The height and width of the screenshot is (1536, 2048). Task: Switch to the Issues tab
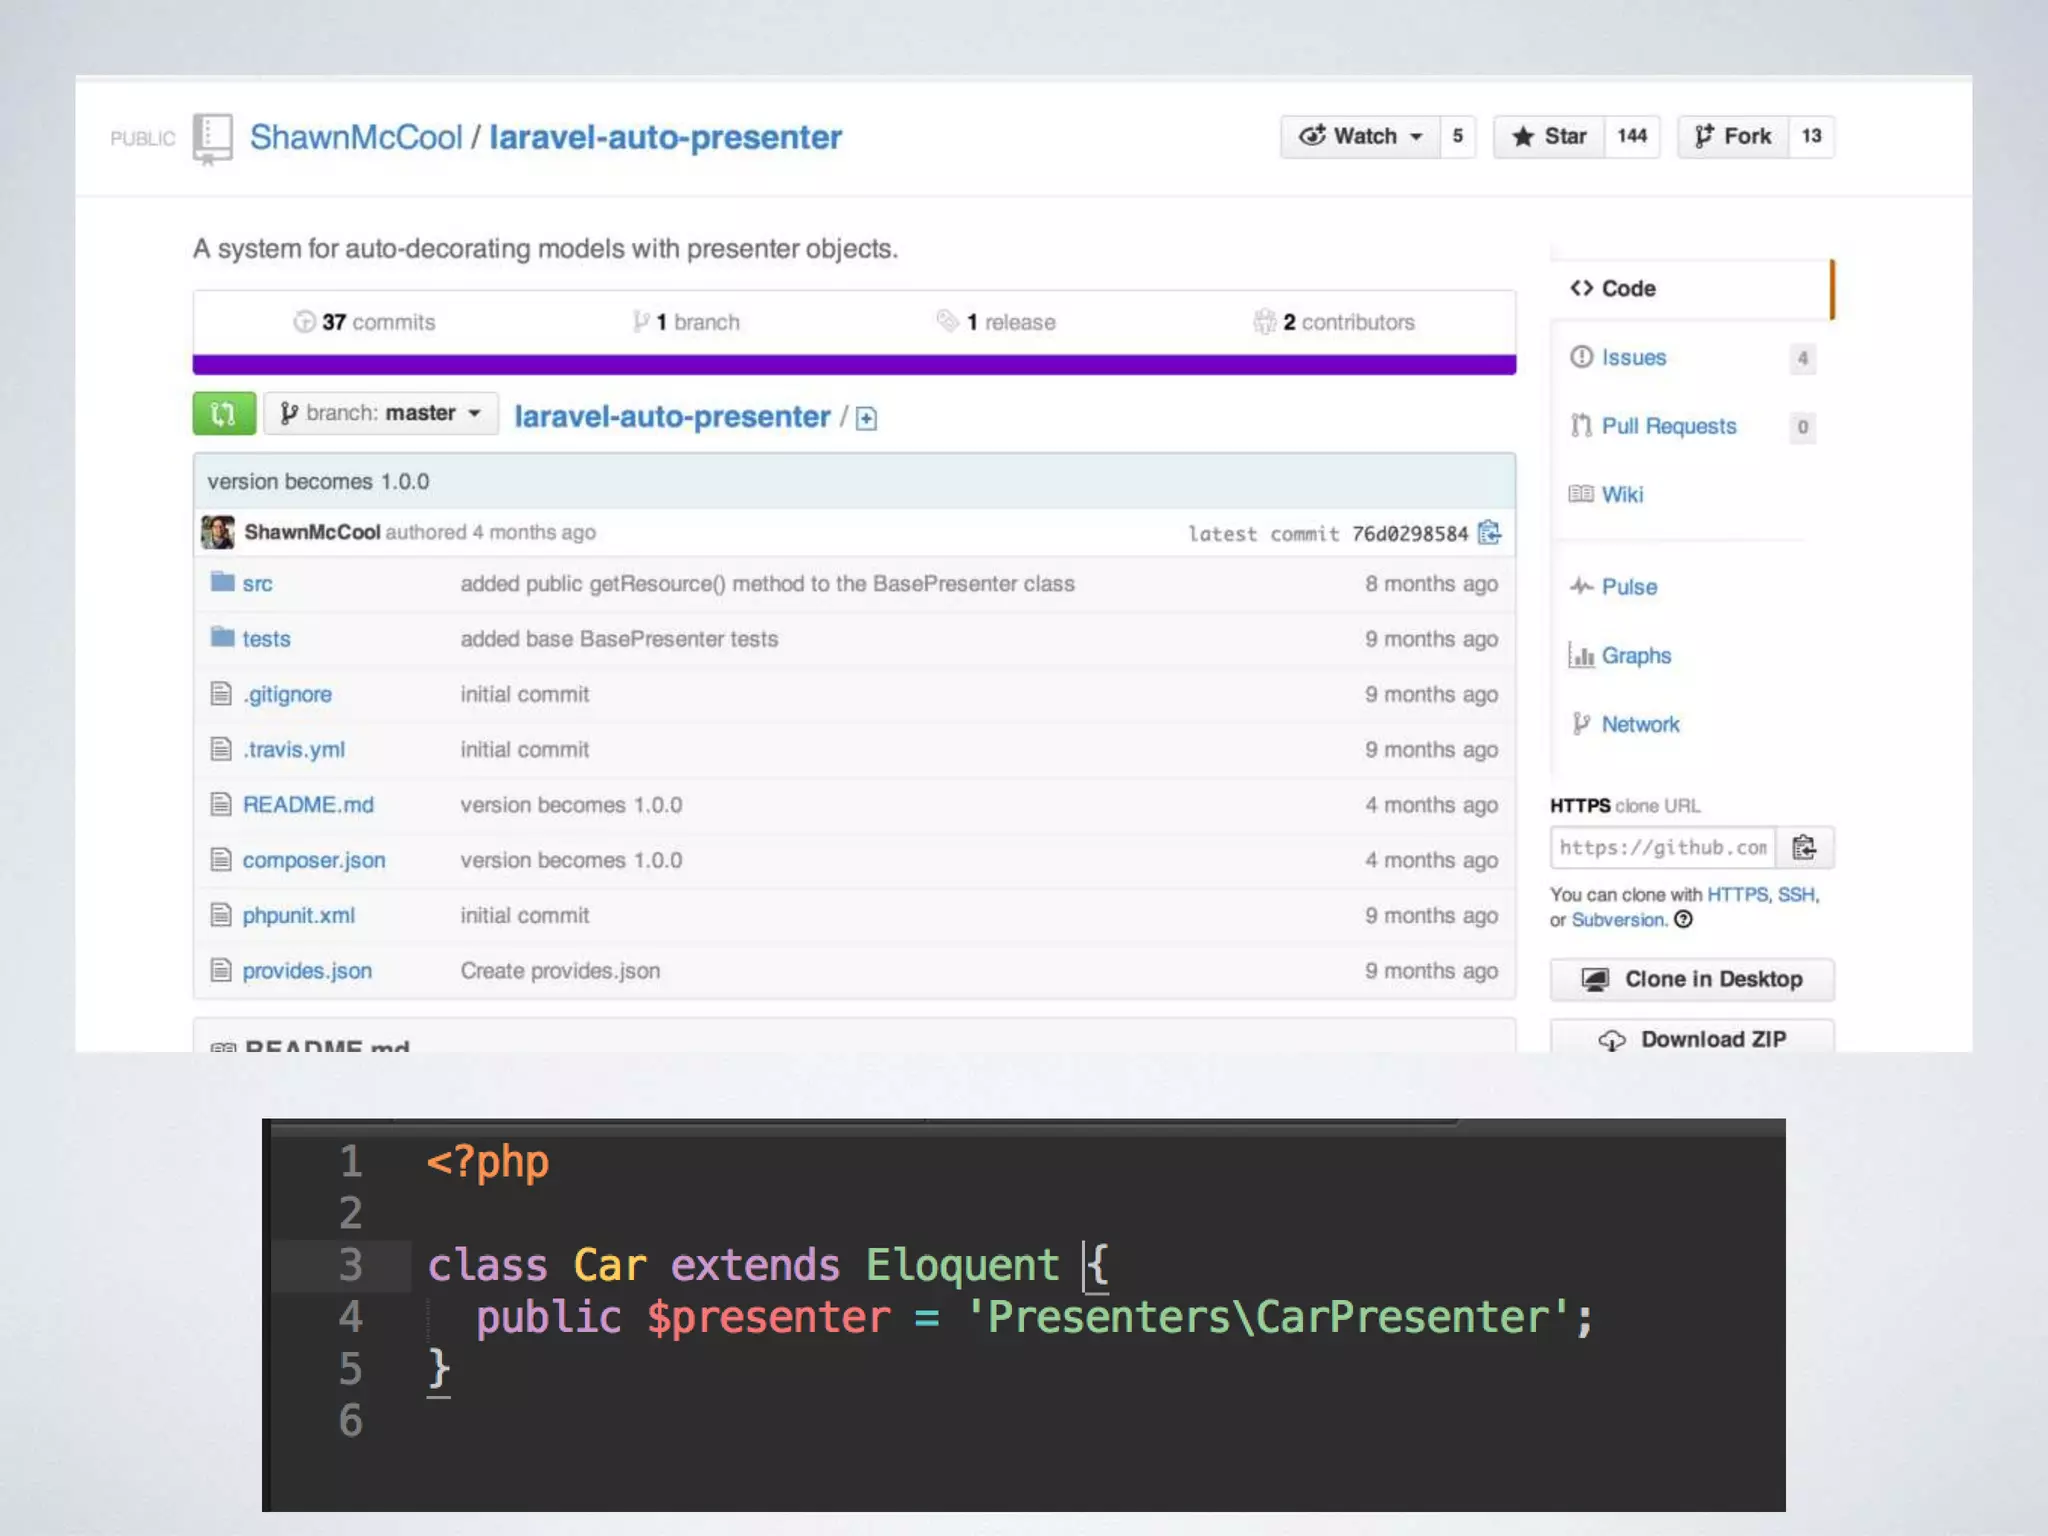(x=1633, y=358)
